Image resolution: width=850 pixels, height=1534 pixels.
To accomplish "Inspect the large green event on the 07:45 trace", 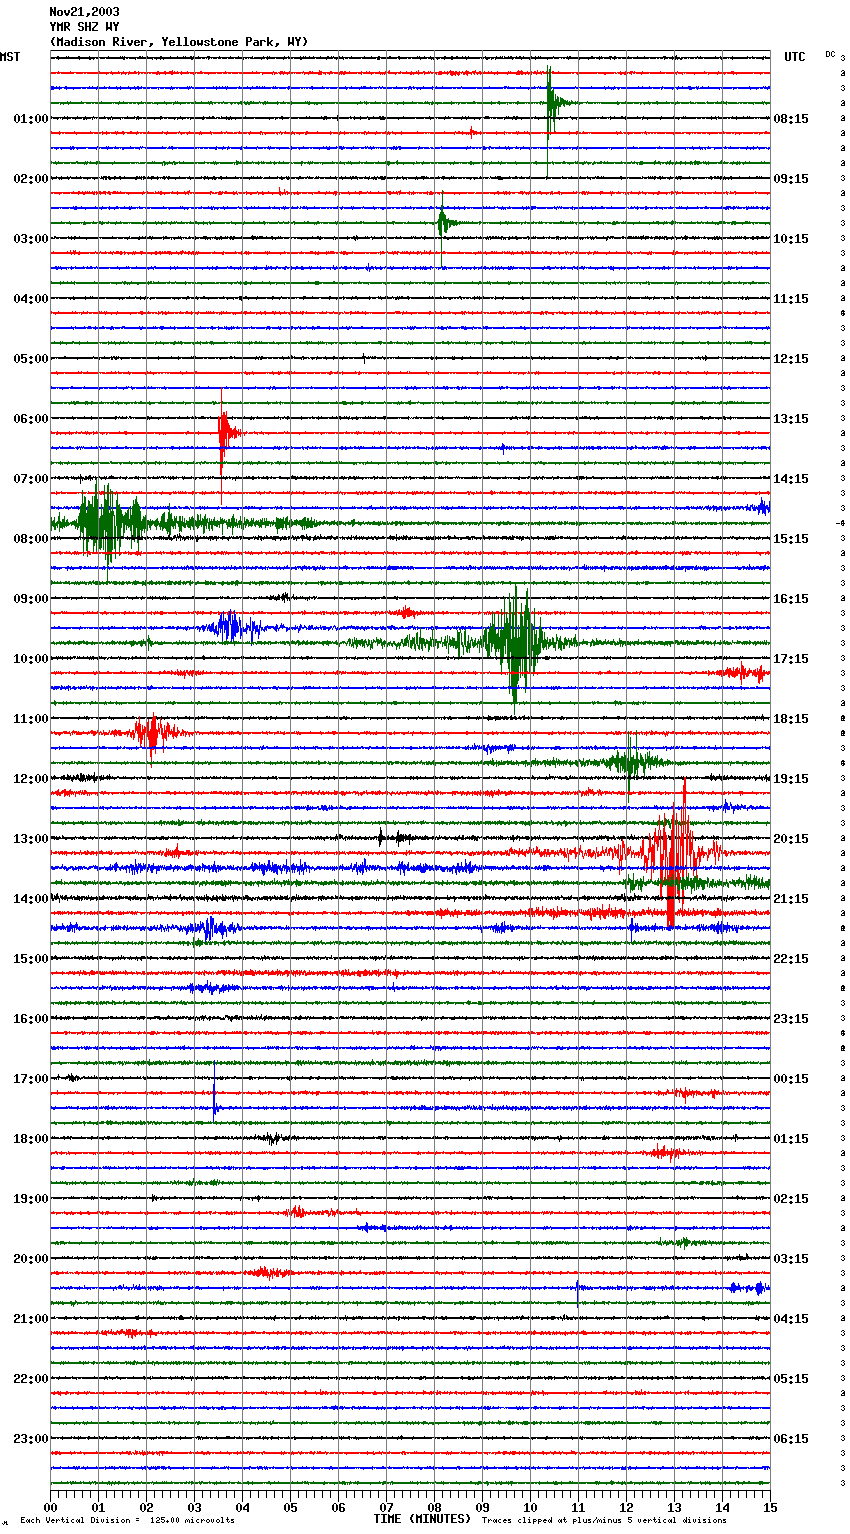I will [x=112, y=522].
